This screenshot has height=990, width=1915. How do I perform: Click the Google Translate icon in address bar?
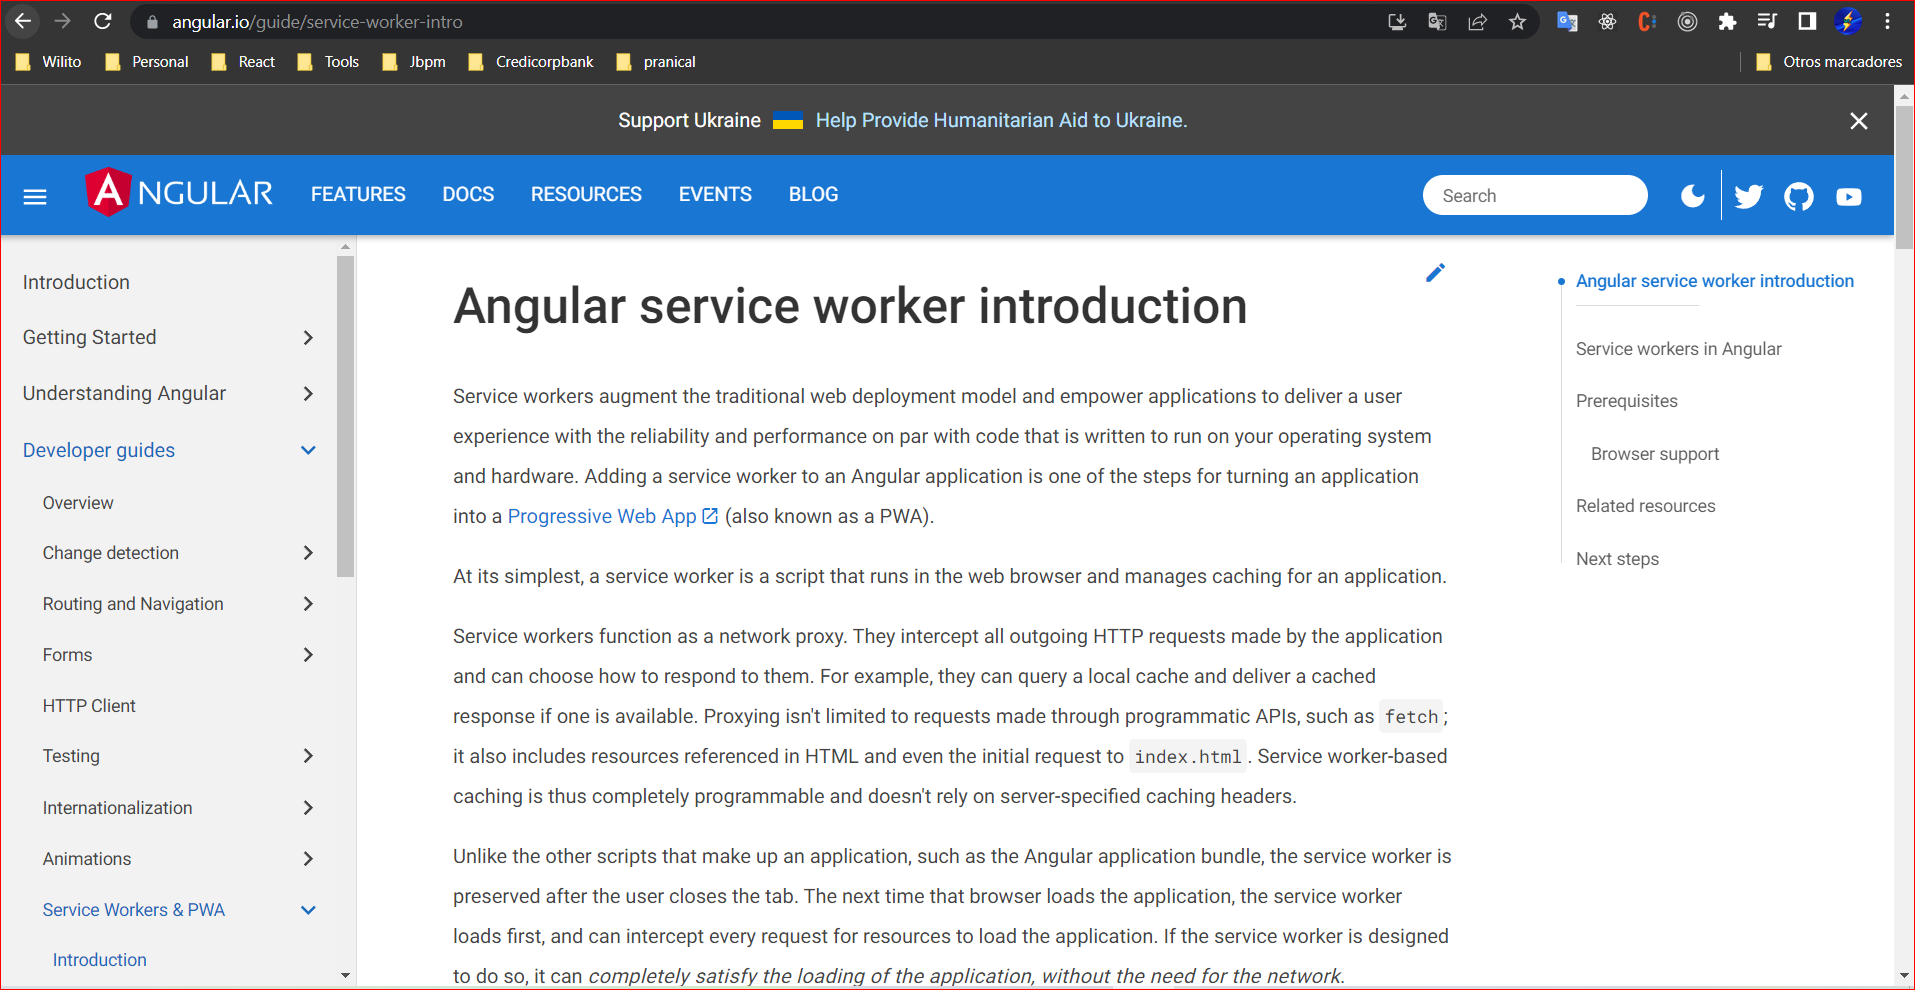point(1437,21)
